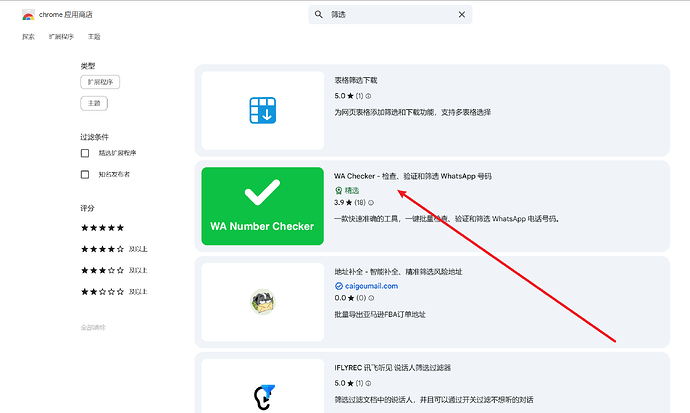Check the 精选扩展程序 filter checkbox
Image resolution: width=690 pixels, height=413 pixels.
[x=85, y=153]
